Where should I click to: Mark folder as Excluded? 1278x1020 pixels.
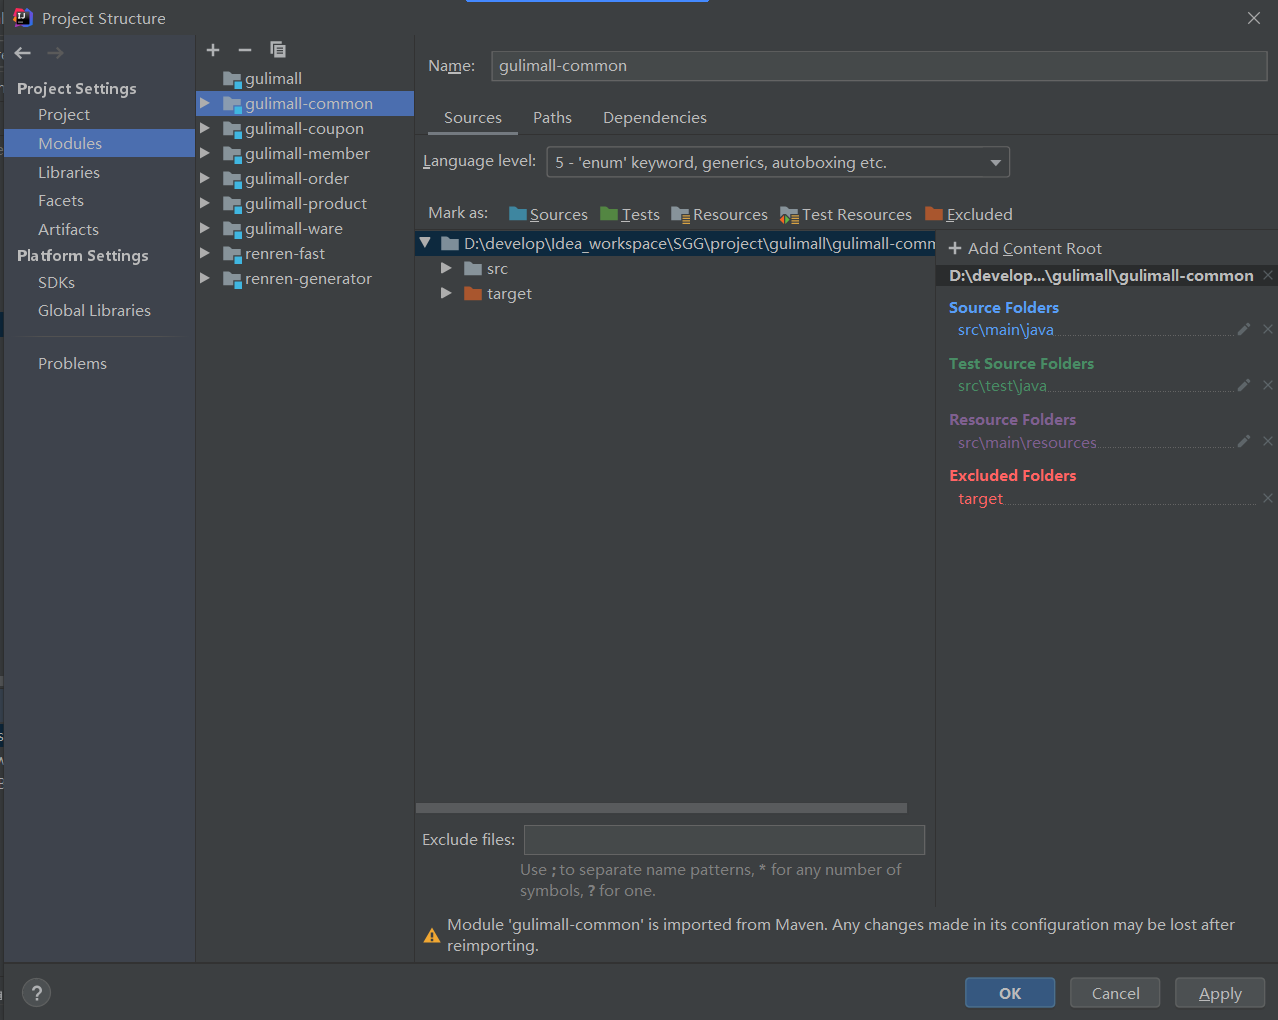(x=969, y=214)
